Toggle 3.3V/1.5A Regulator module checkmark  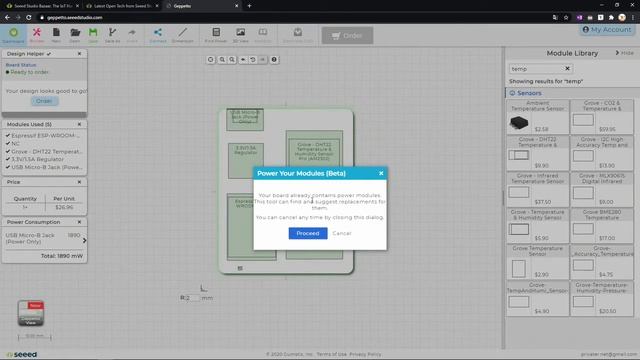[8, 159]
